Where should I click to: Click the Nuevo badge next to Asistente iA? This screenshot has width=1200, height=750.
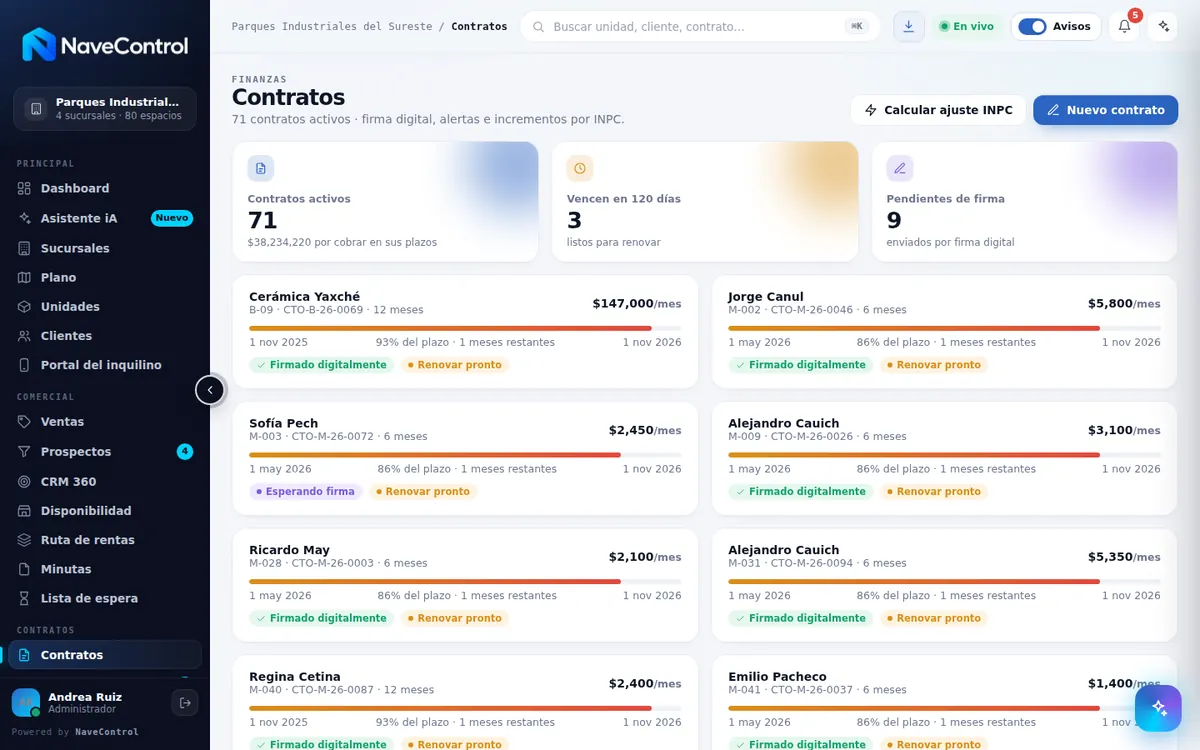tap(172, 218)
